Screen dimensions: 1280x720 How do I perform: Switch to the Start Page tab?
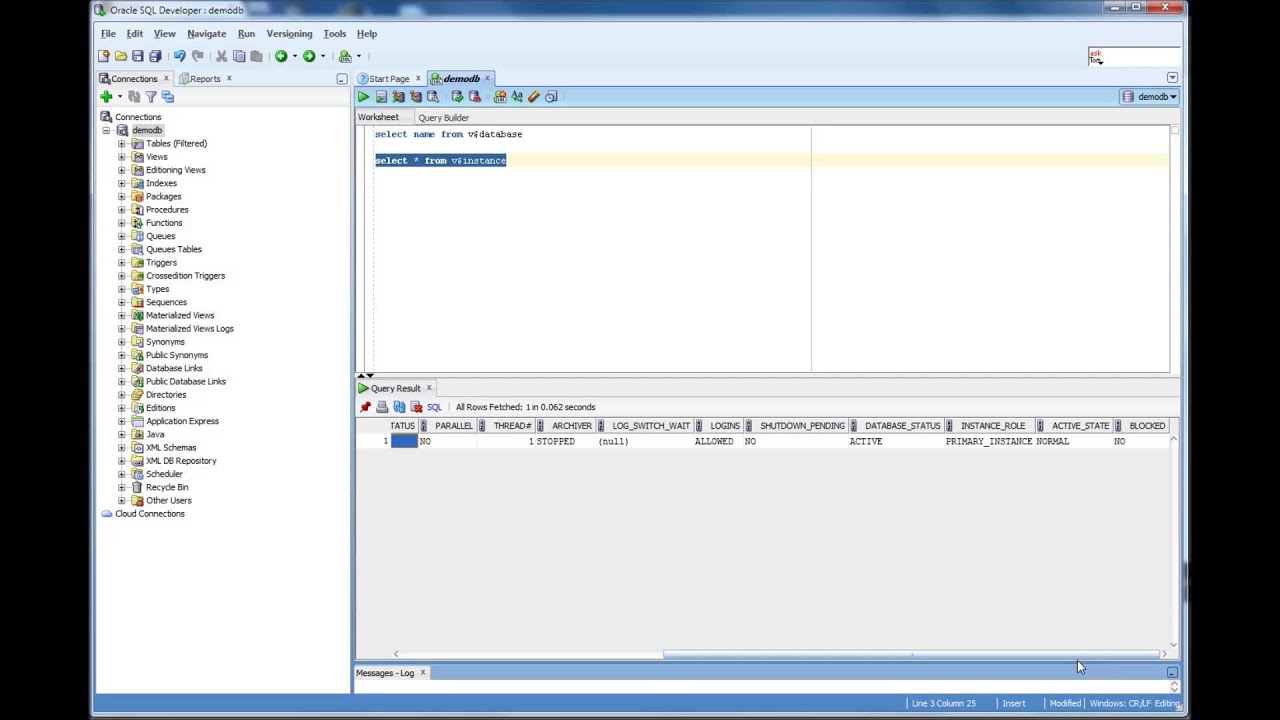tap(389, 79)
